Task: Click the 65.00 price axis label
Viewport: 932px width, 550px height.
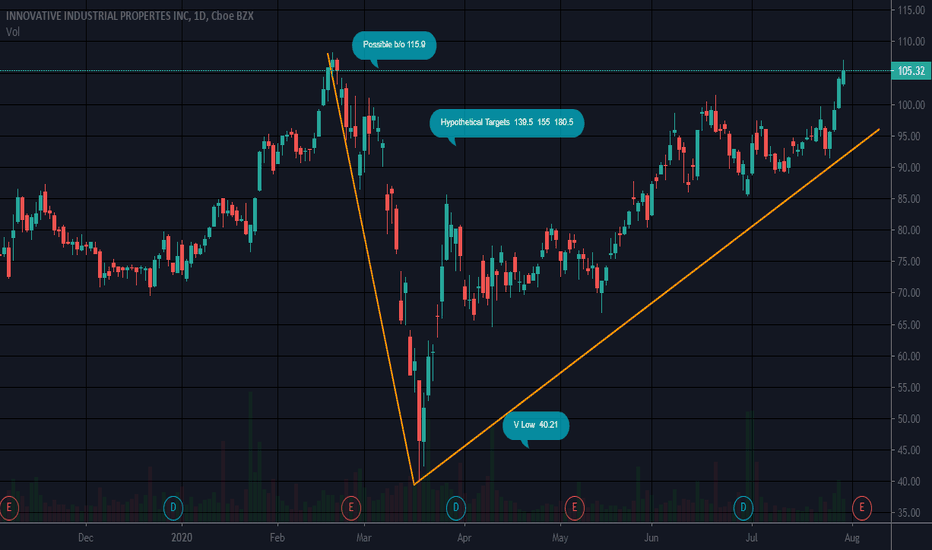Action: point(911,325)
